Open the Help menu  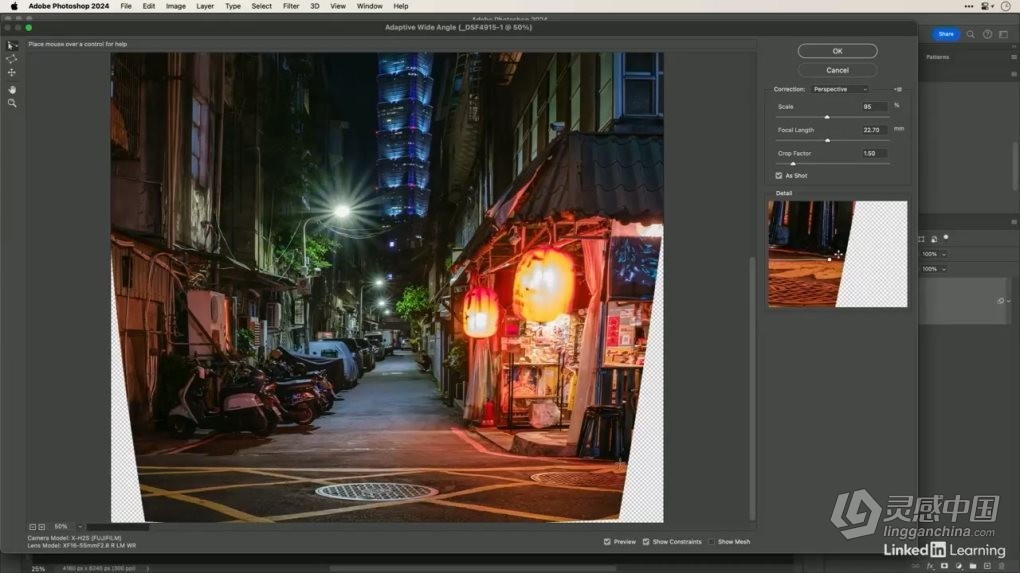pyautogui.click(x=401, y=6)
